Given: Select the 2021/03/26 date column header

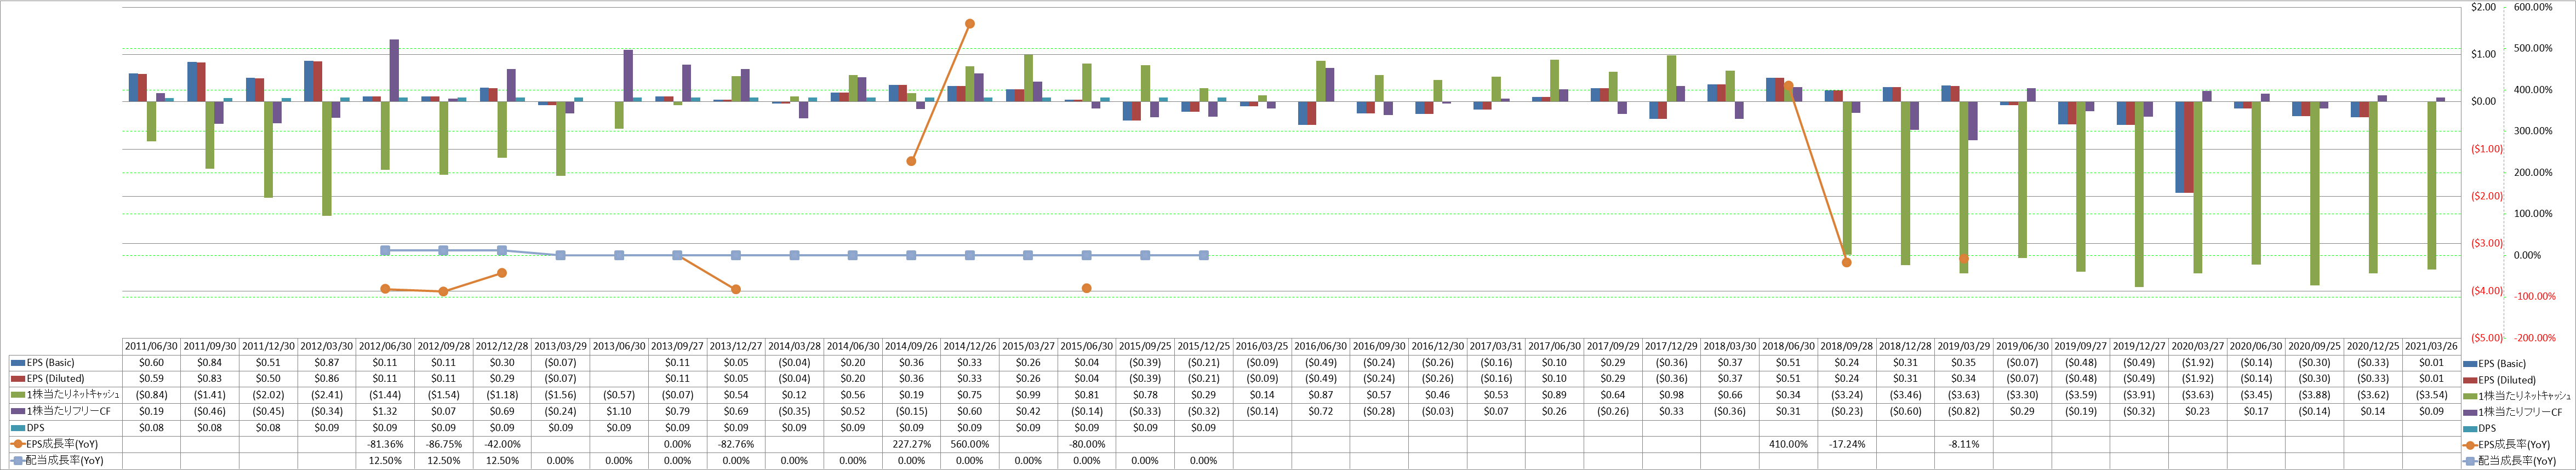Looking at the screenshot, I should [x=2431, y=346].
